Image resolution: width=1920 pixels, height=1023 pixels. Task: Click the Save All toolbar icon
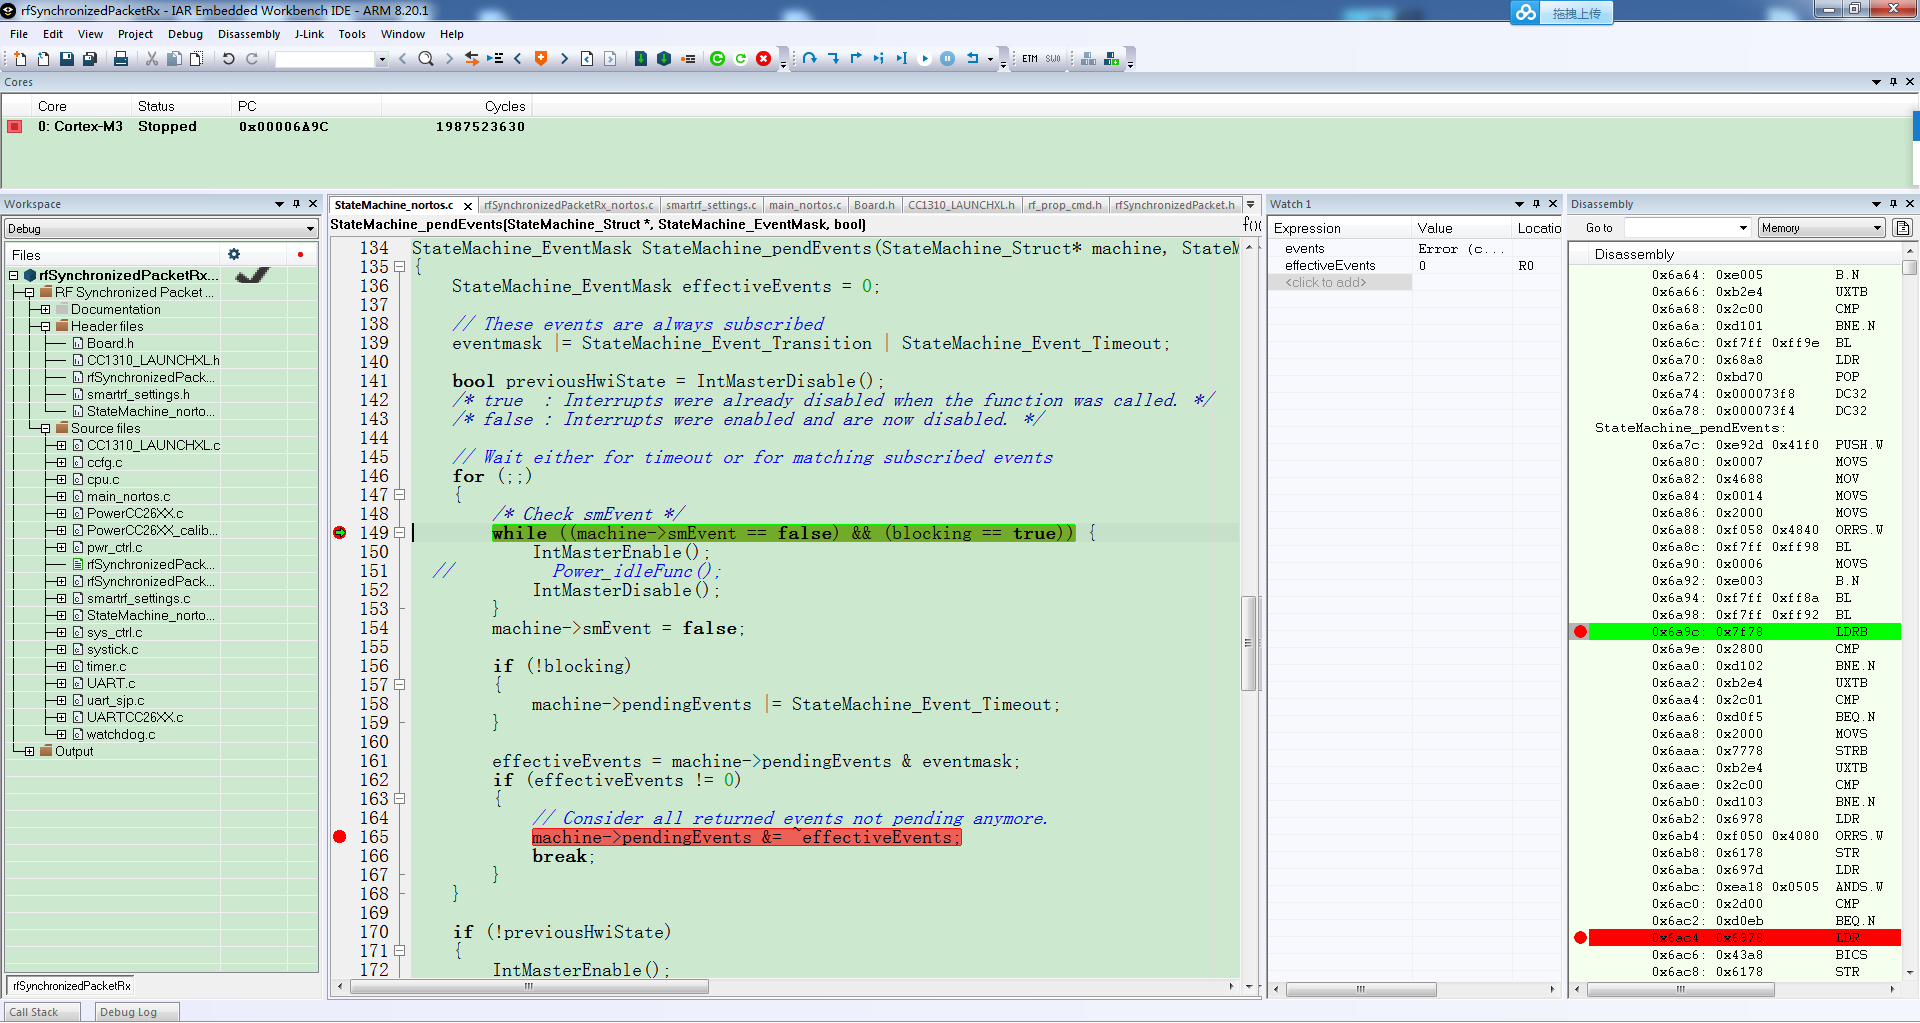point(89,59)
